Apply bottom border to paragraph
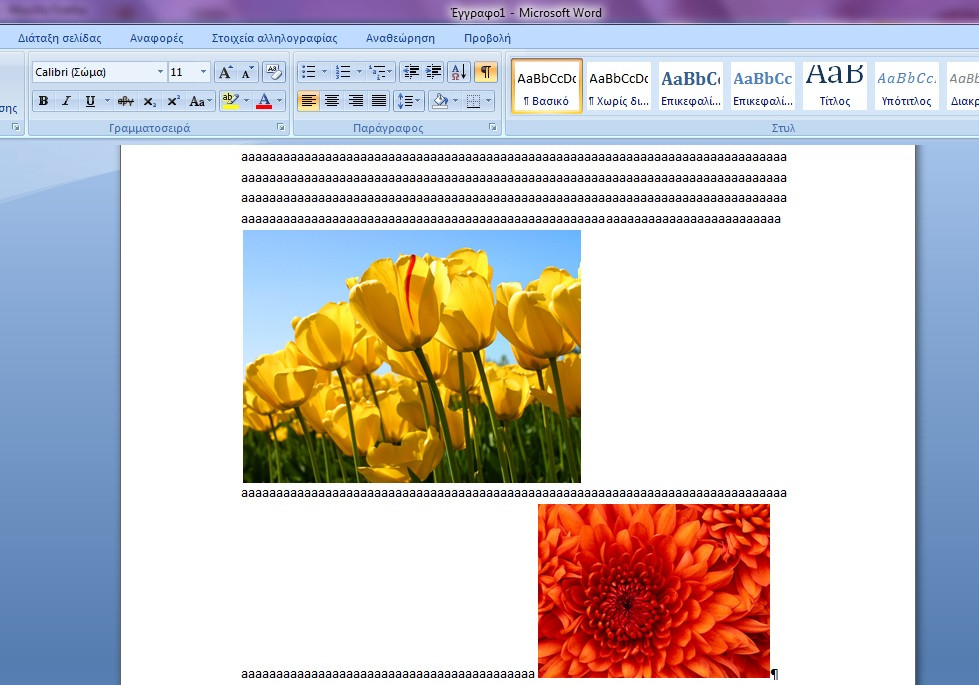Screen dimensions: 979x685 [474, 101]
